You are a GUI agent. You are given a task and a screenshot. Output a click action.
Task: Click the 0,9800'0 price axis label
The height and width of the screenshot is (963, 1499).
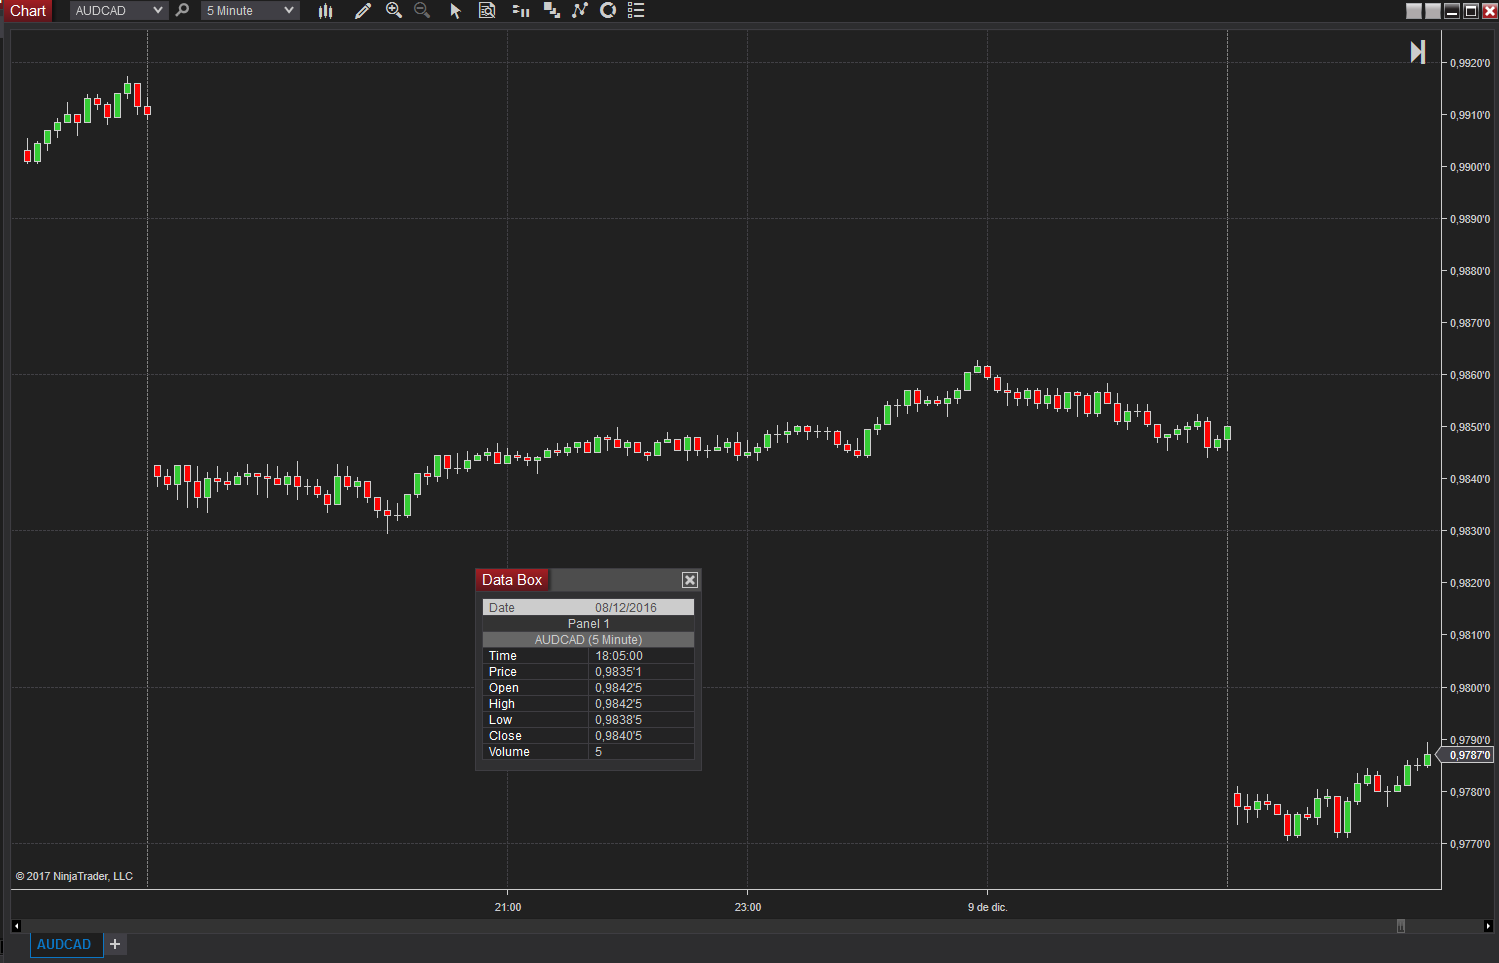point(1470,688)
